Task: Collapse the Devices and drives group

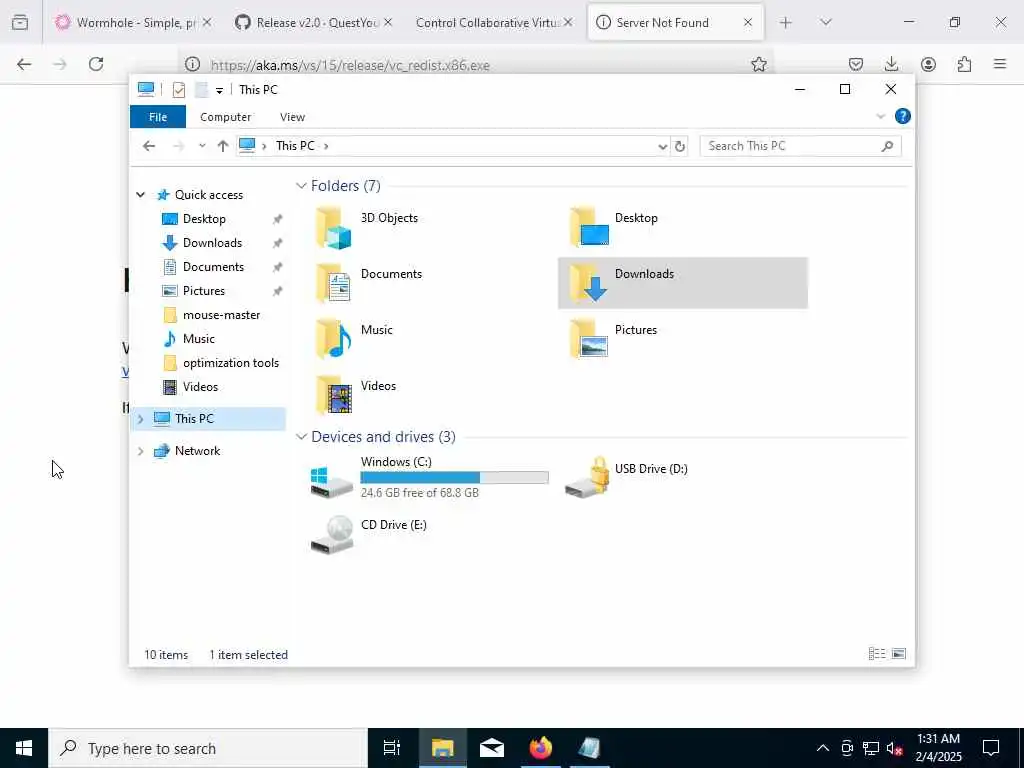Action: coord(301,437)
